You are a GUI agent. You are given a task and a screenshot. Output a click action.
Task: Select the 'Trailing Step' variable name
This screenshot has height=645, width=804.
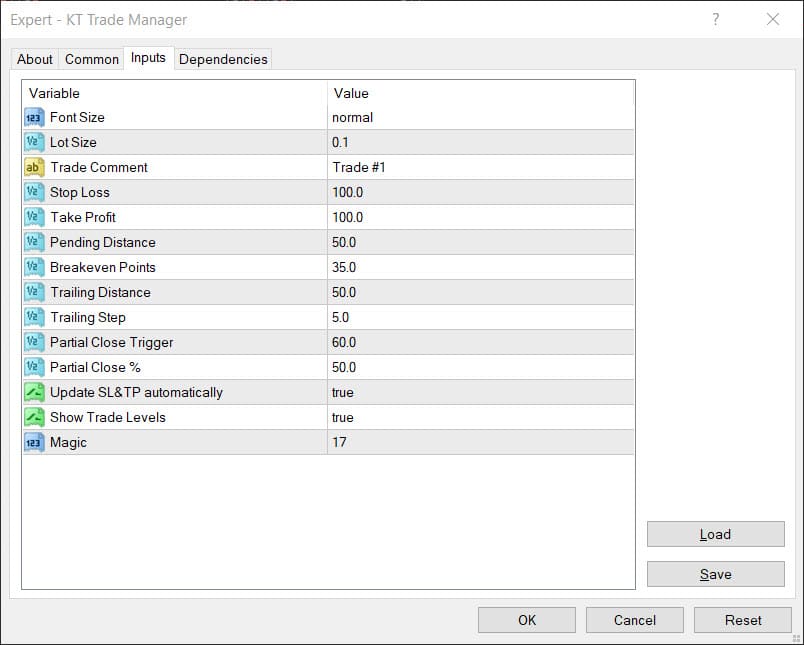(88, 317)
